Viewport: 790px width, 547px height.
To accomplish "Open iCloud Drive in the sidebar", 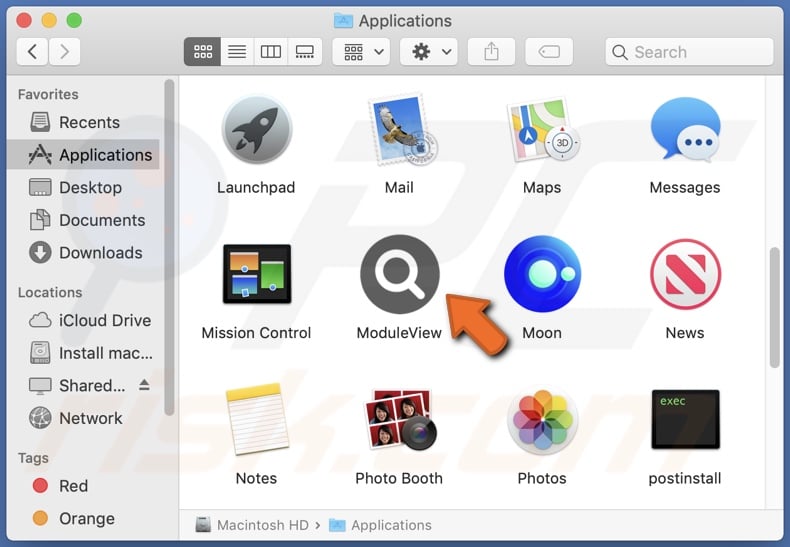I will coord(83,320).
